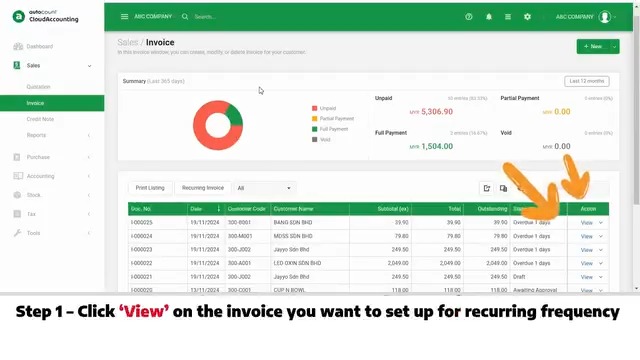The image size is (640, 360).
Task: Click the settings gear icon
Action: 527,17
